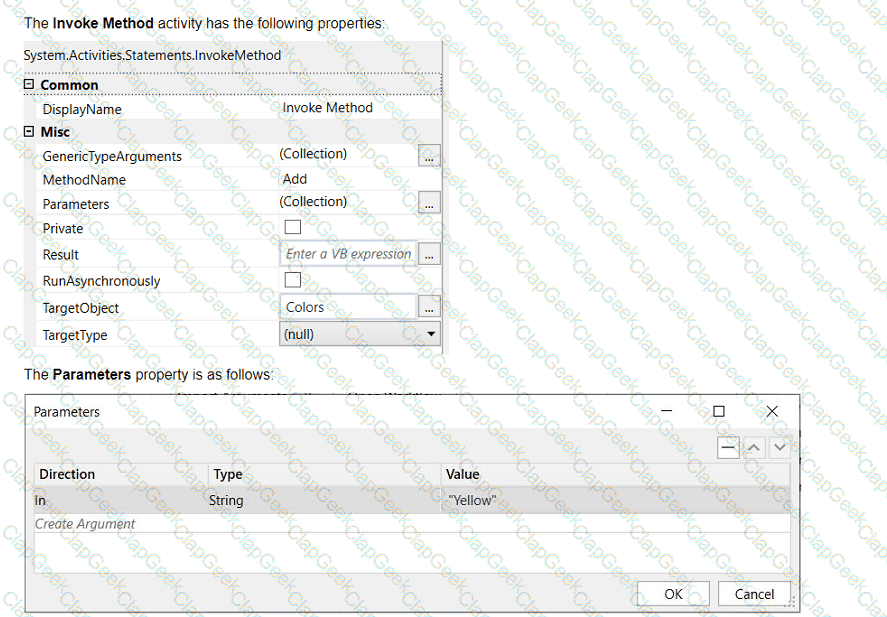Click the TargetType property label

pyautogui.click(x=75, y=335)
